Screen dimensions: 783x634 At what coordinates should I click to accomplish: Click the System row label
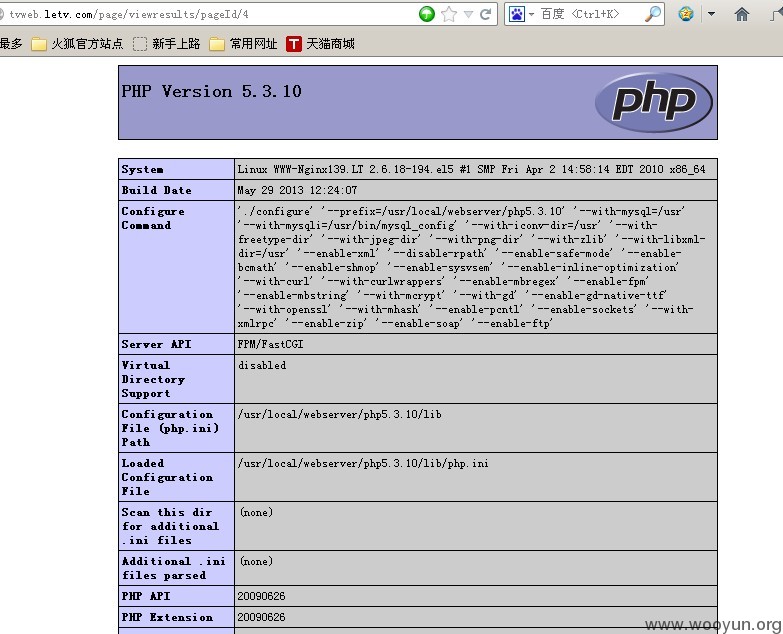142,169
